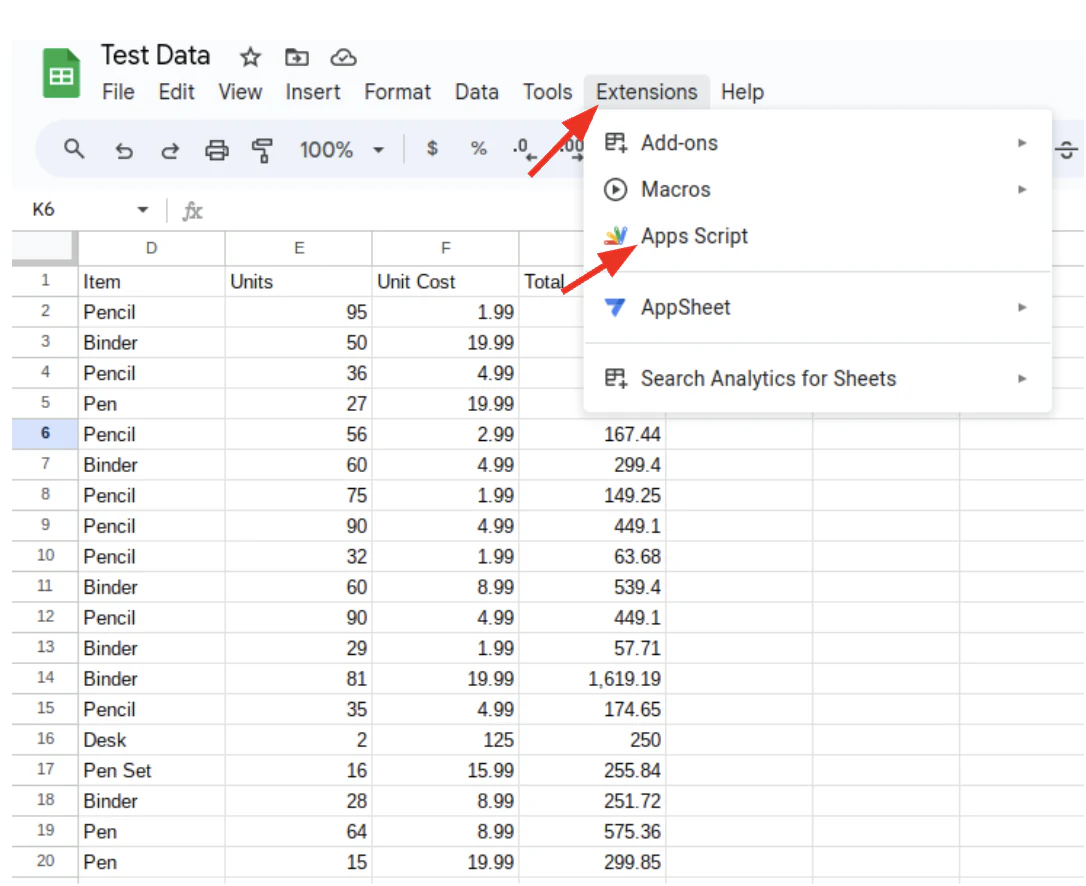Format the selection as percent
This screenshot has height=886, width=1086.
coord(479,148)
